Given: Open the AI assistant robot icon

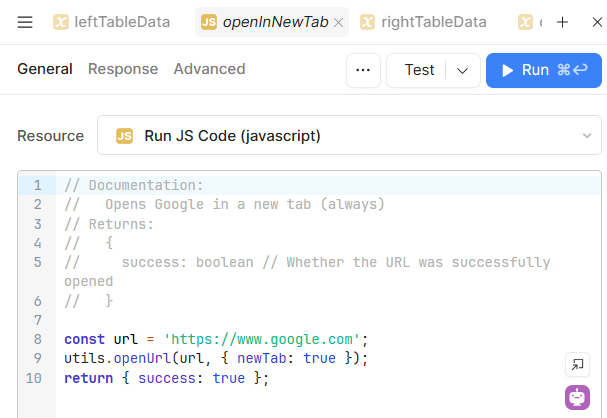Looking at the screenshot, I should click(x=577, y=397).
